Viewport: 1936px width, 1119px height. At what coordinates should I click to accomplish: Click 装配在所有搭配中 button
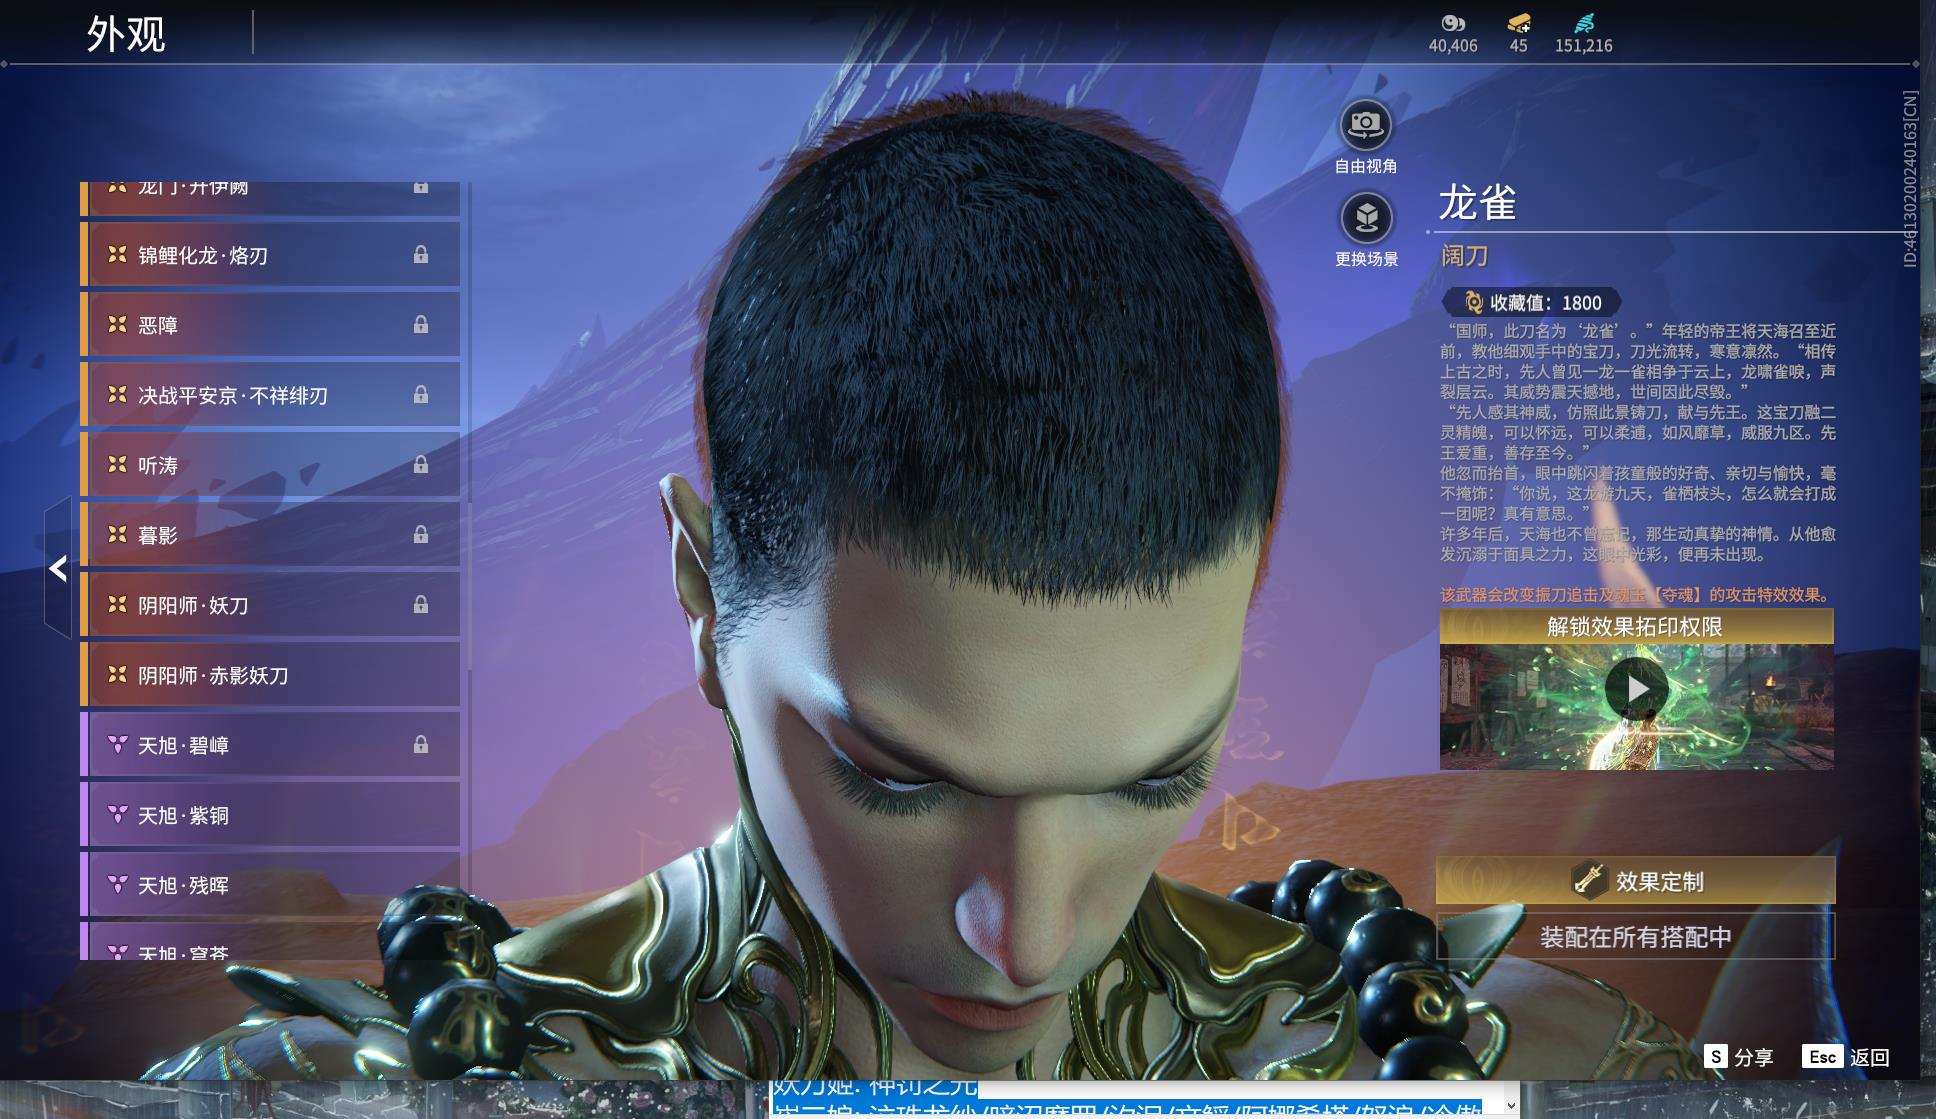1635,937
